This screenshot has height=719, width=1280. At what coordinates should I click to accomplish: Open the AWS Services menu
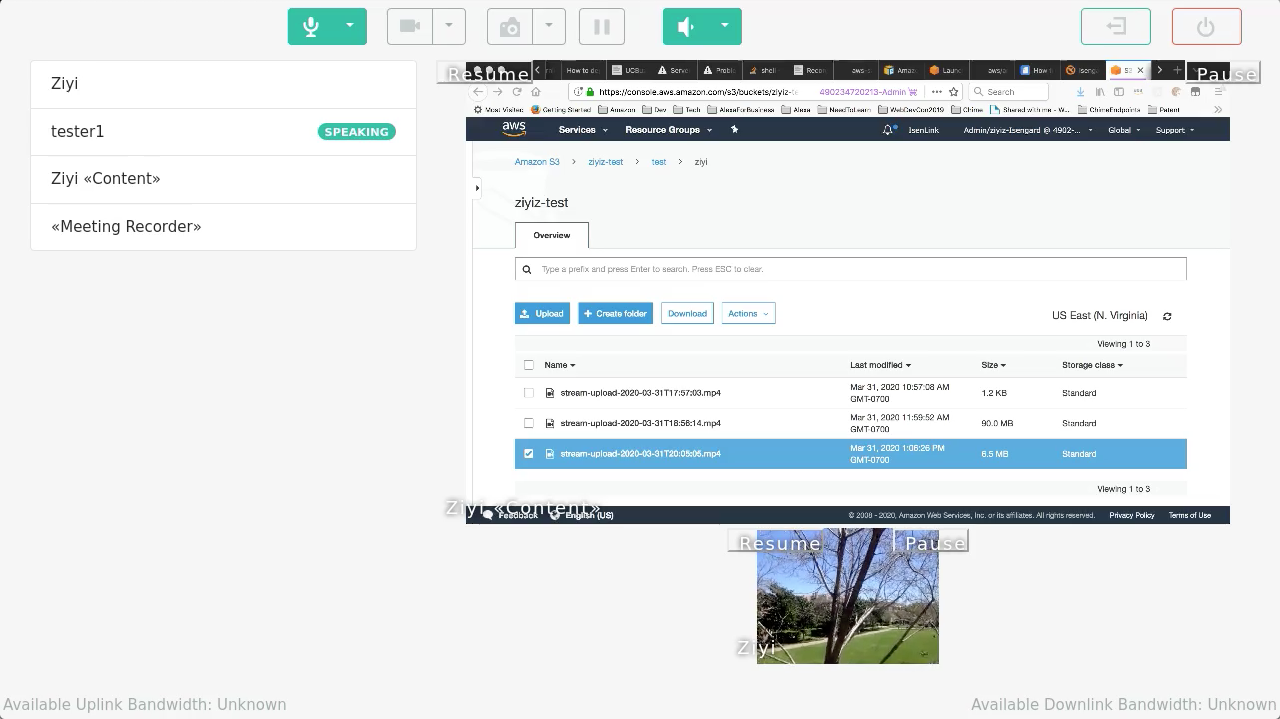click(583, 130)
